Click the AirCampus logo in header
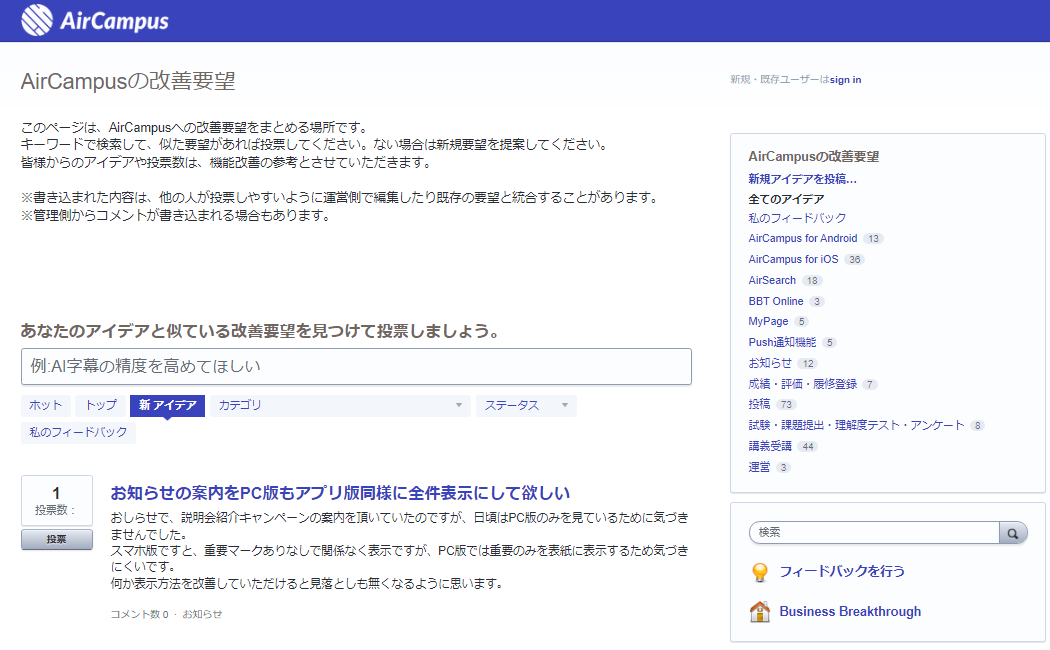This screenshot has width=1050, height=650. pyautogui.click(x=94, y=20)
